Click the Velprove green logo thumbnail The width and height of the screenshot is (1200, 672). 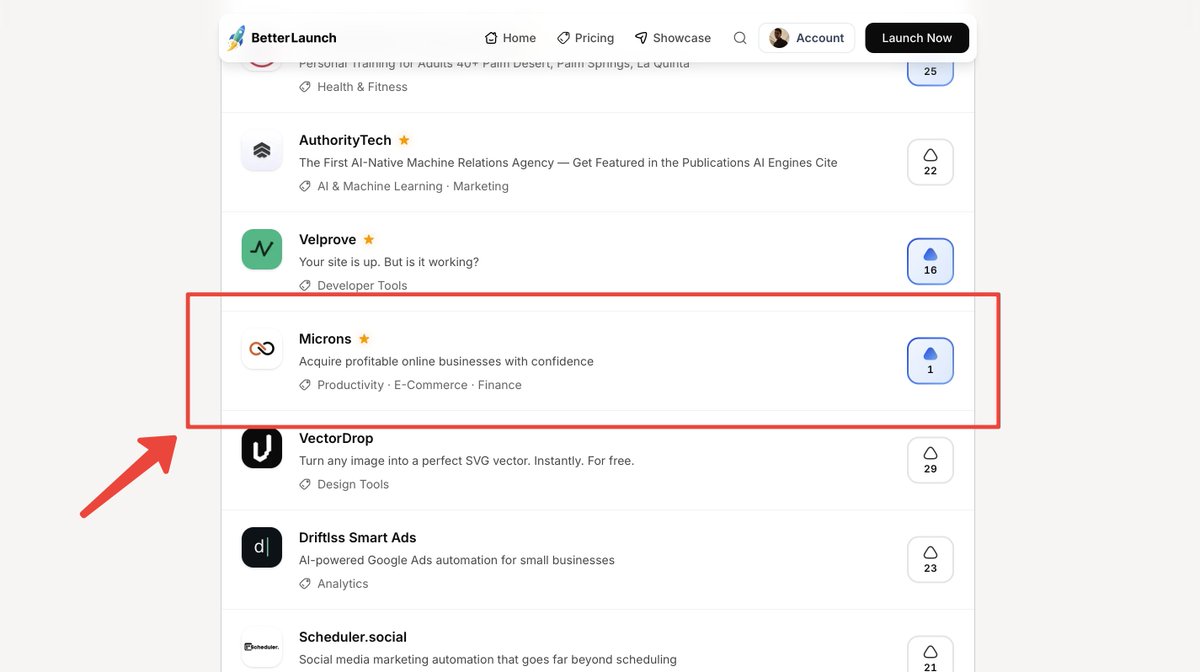(x=262, y=249)
